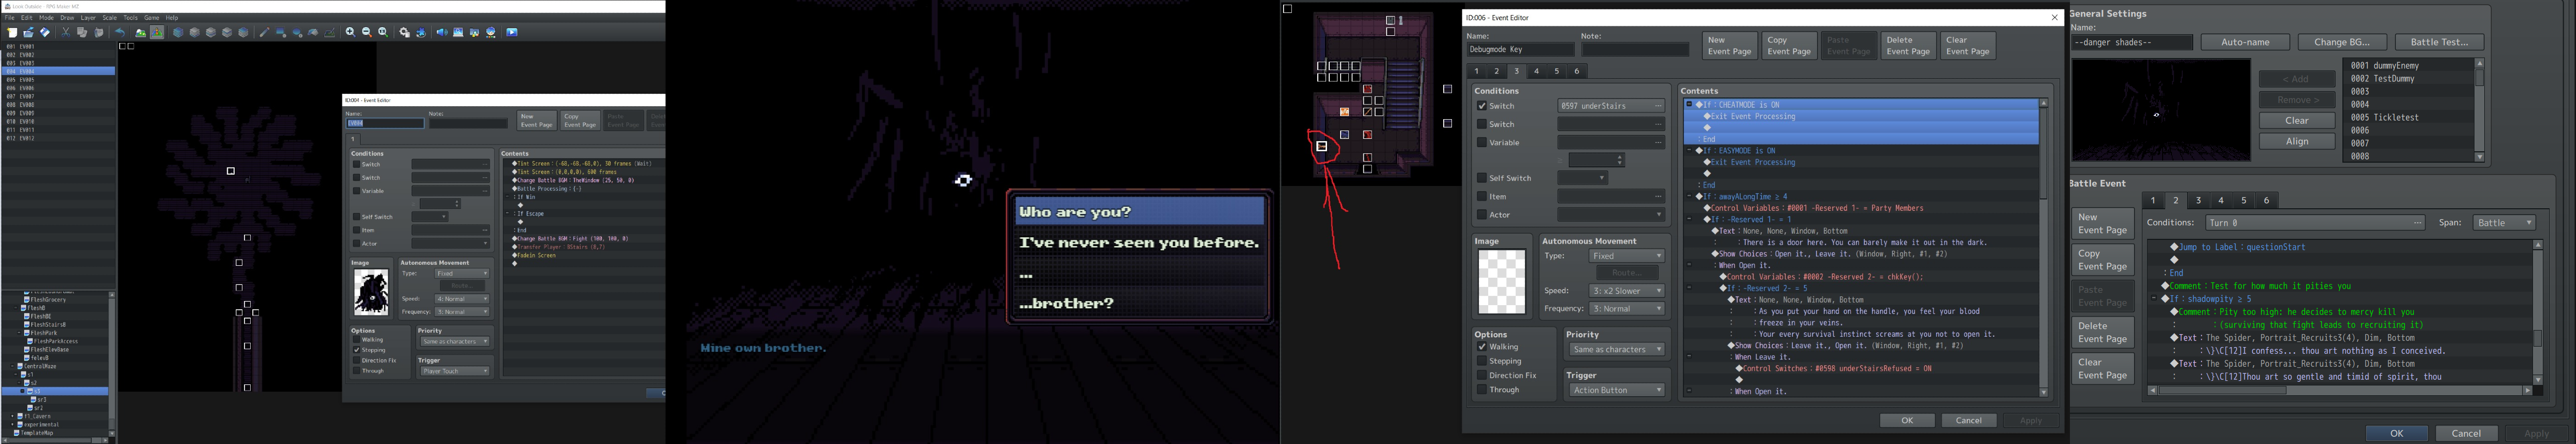Image resolution: width=2576 pixels, height=444 pixels.
Task: Uncheck Stepping in the ID:004 Event Editor
Action: (x=356, y=350)
